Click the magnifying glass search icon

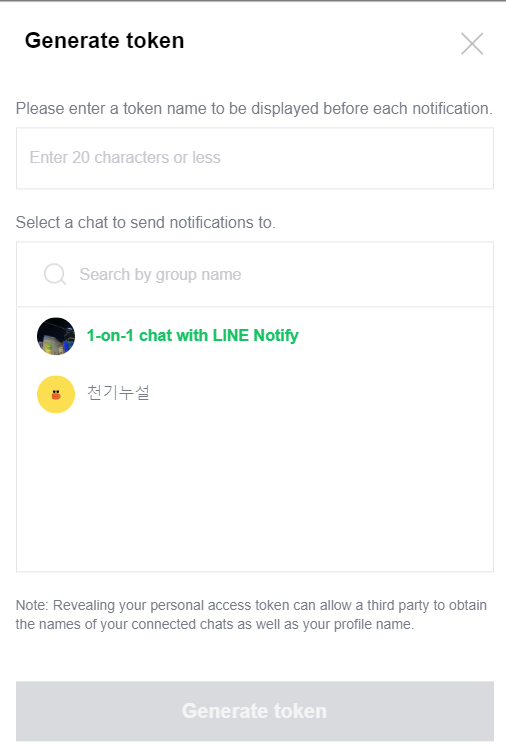click(x=55, y=274)
